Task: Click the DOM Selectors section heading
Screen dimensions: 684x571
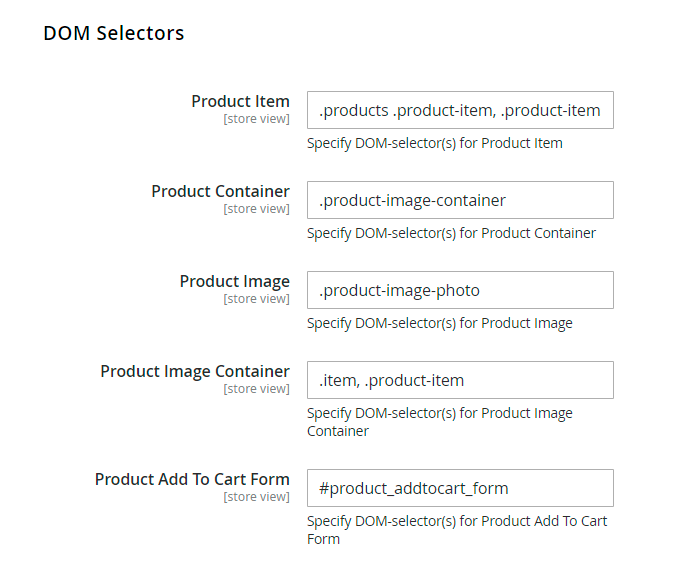Action: click(x=113, y=33)
